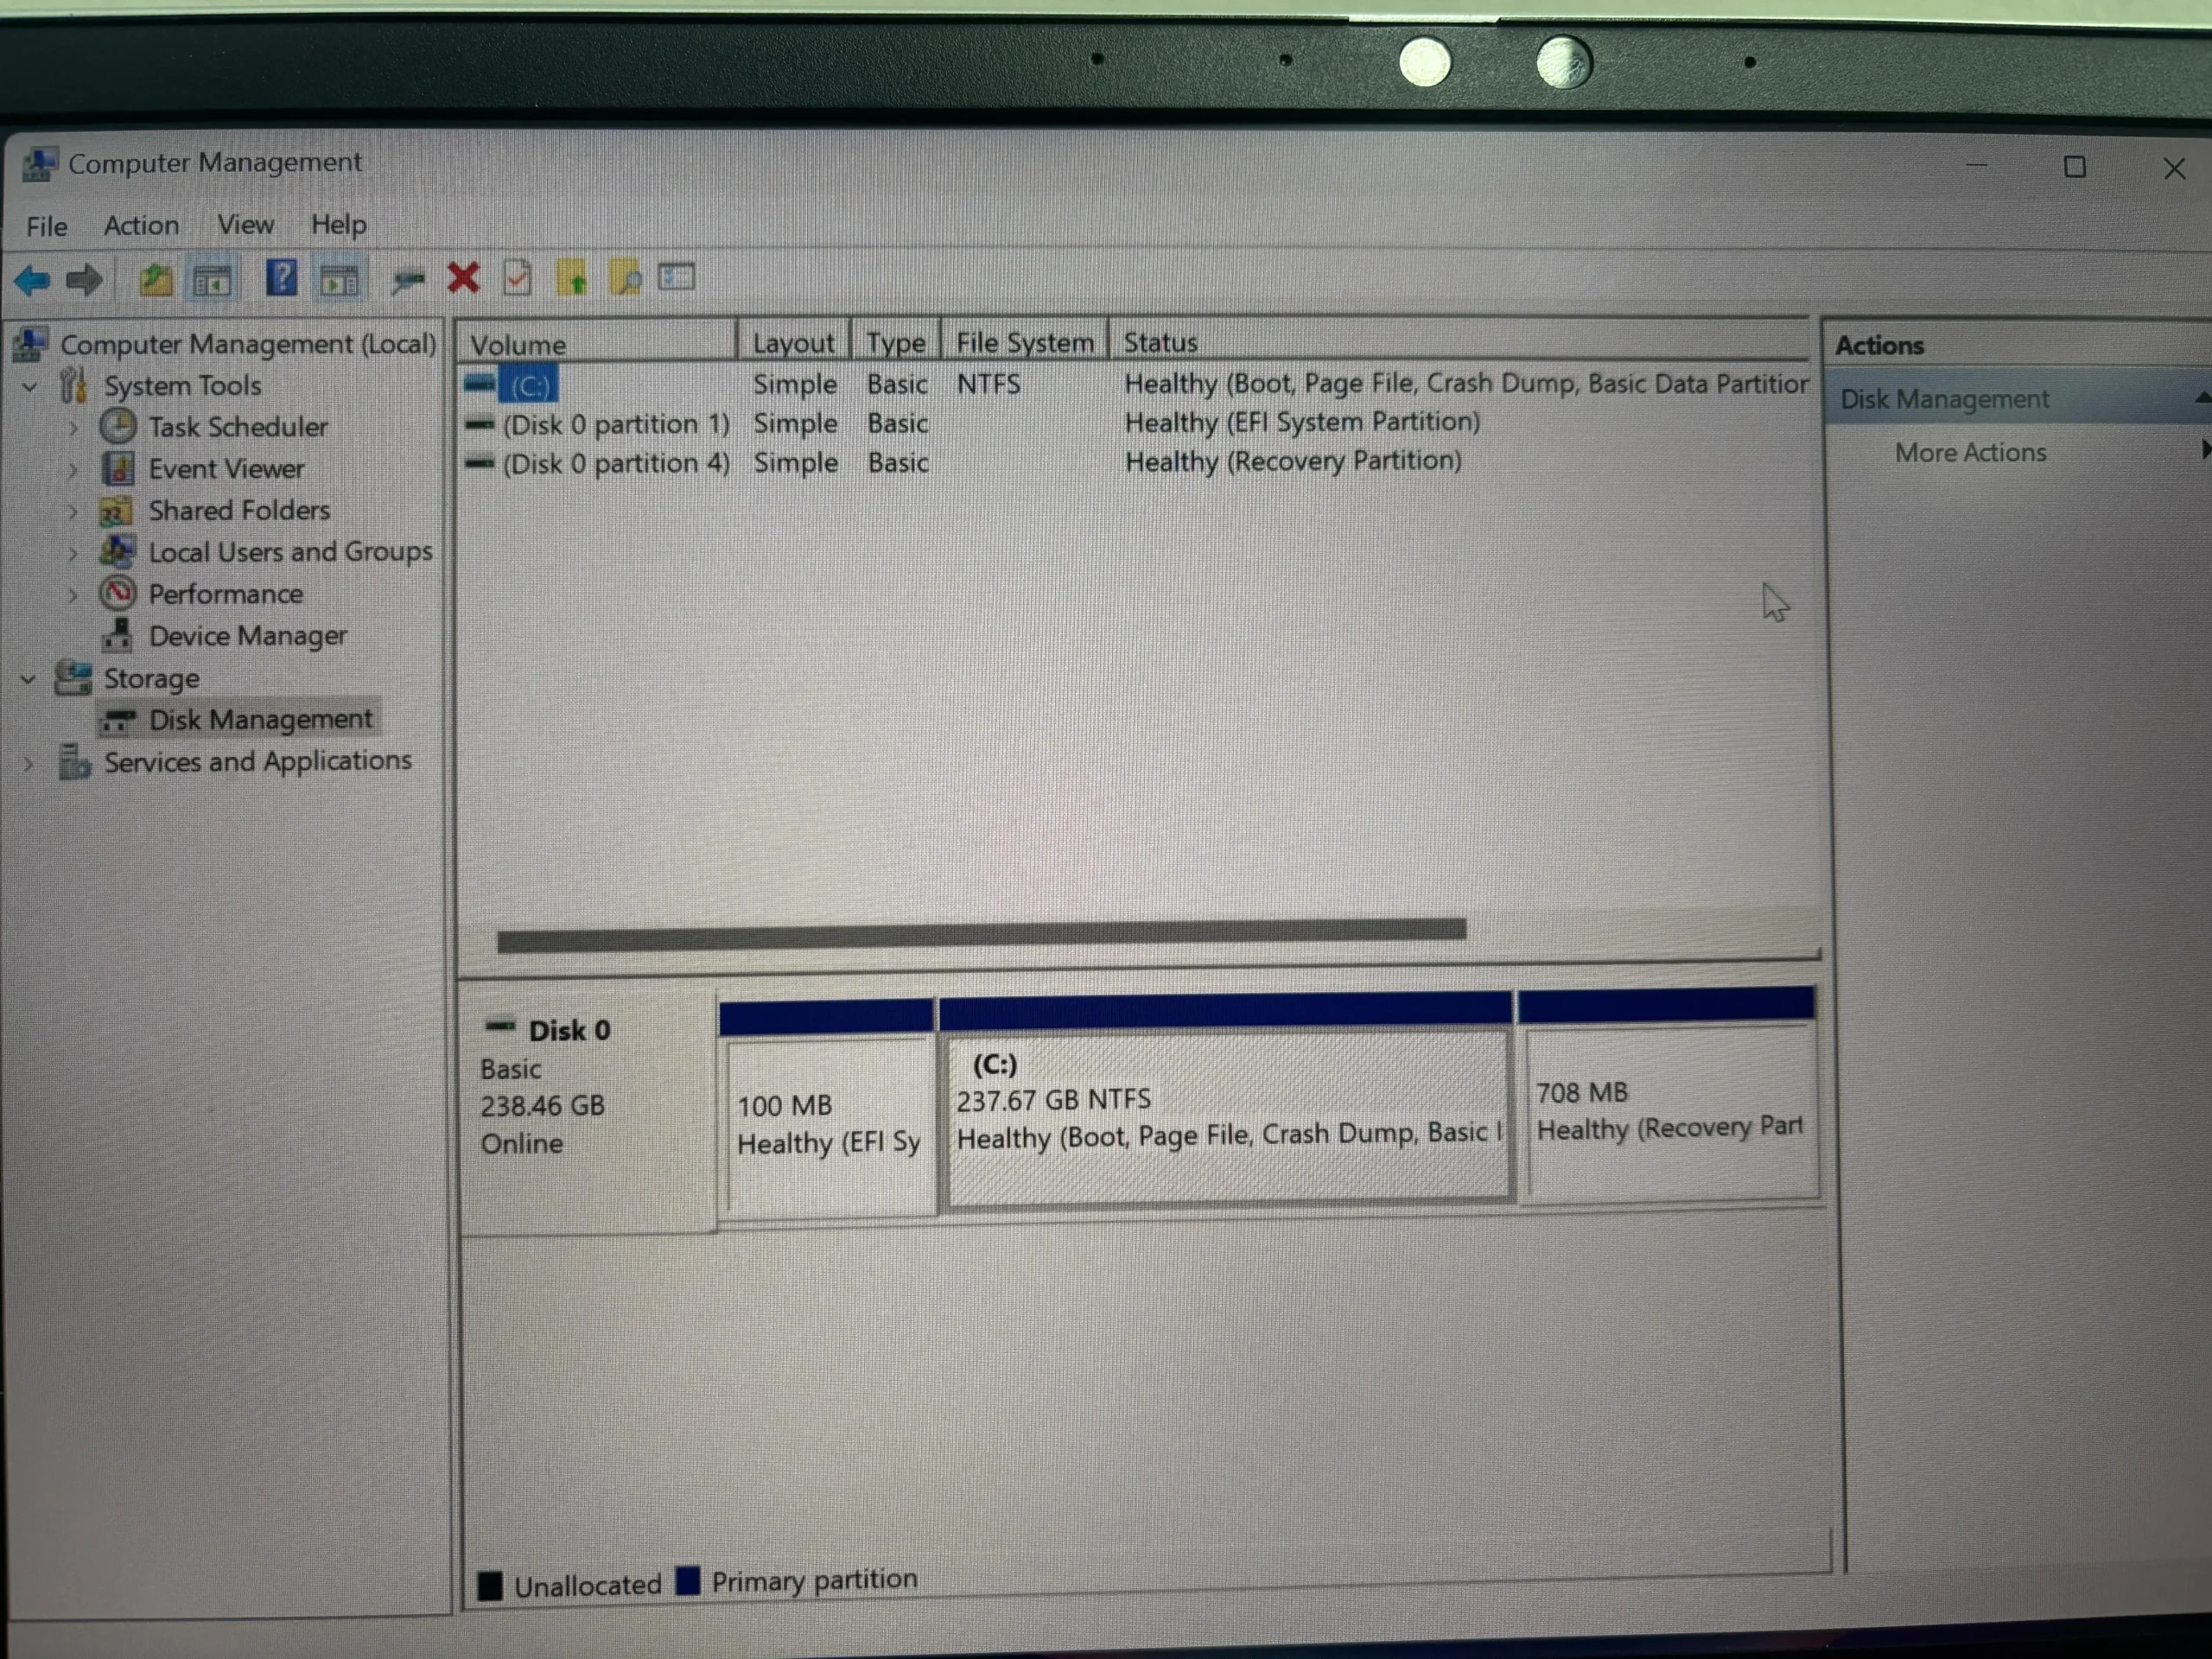Click the Up one level folder icon

pyautogui.click(x=155, y=280)
